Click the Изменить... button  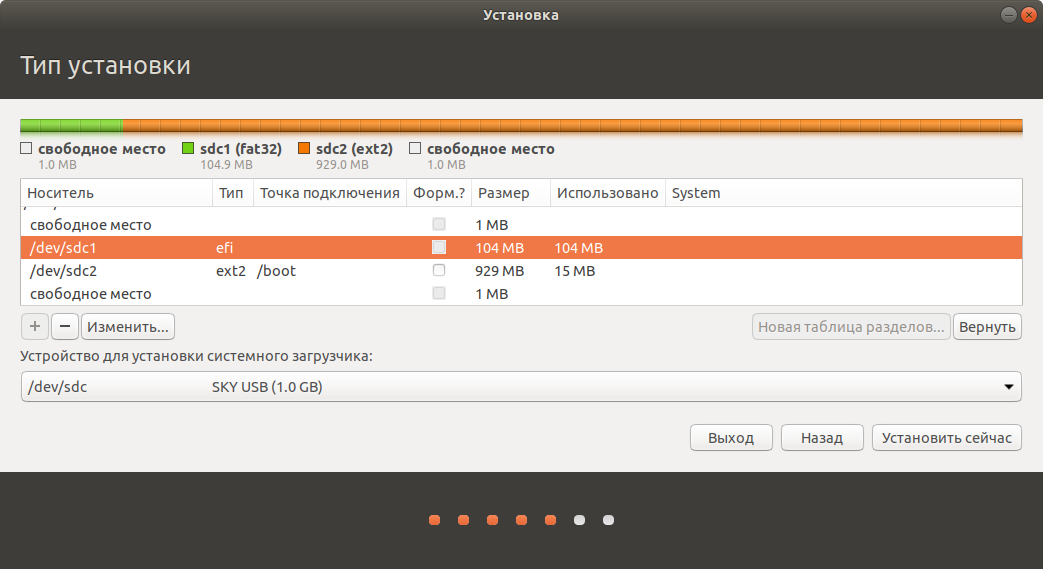click(128, 326)
